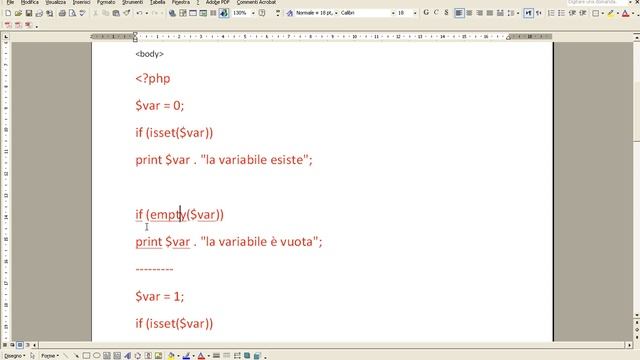Open the Tabella menu
640x360 pixels.
158,2
